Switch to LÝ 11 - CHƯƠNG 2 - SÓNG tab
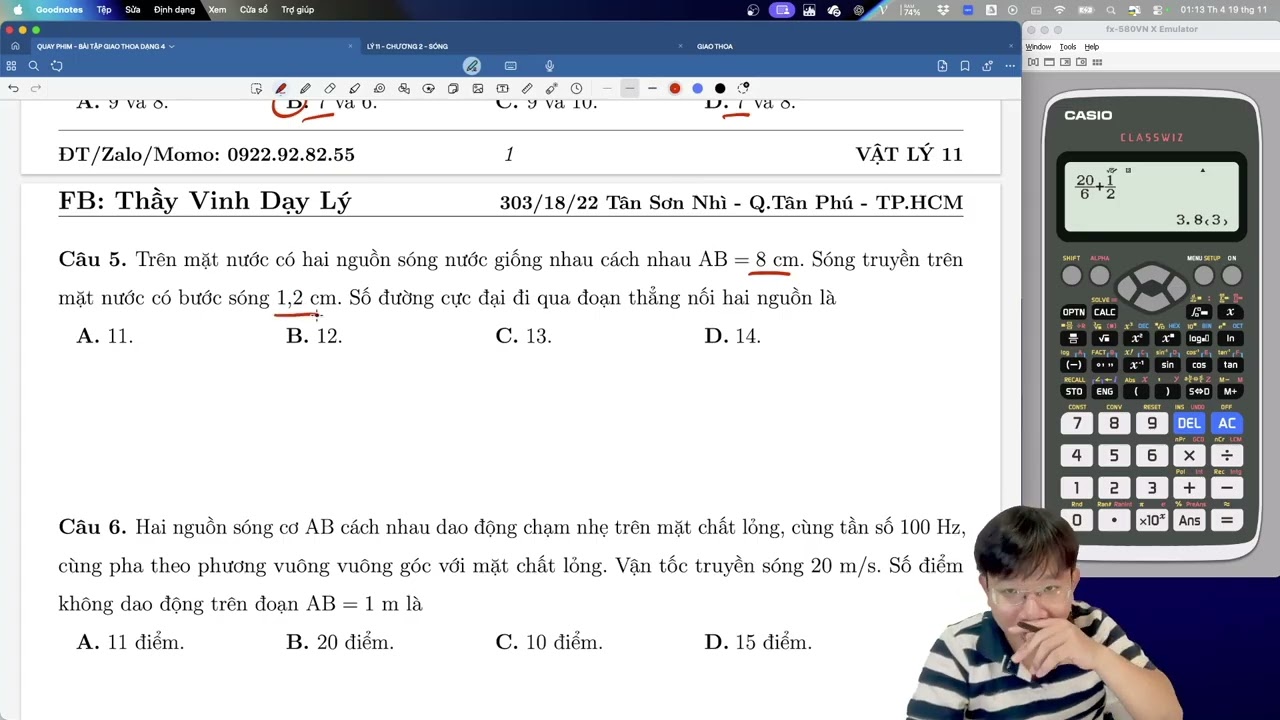Screen dimensions: 1280x720 (x=407, y=47)
